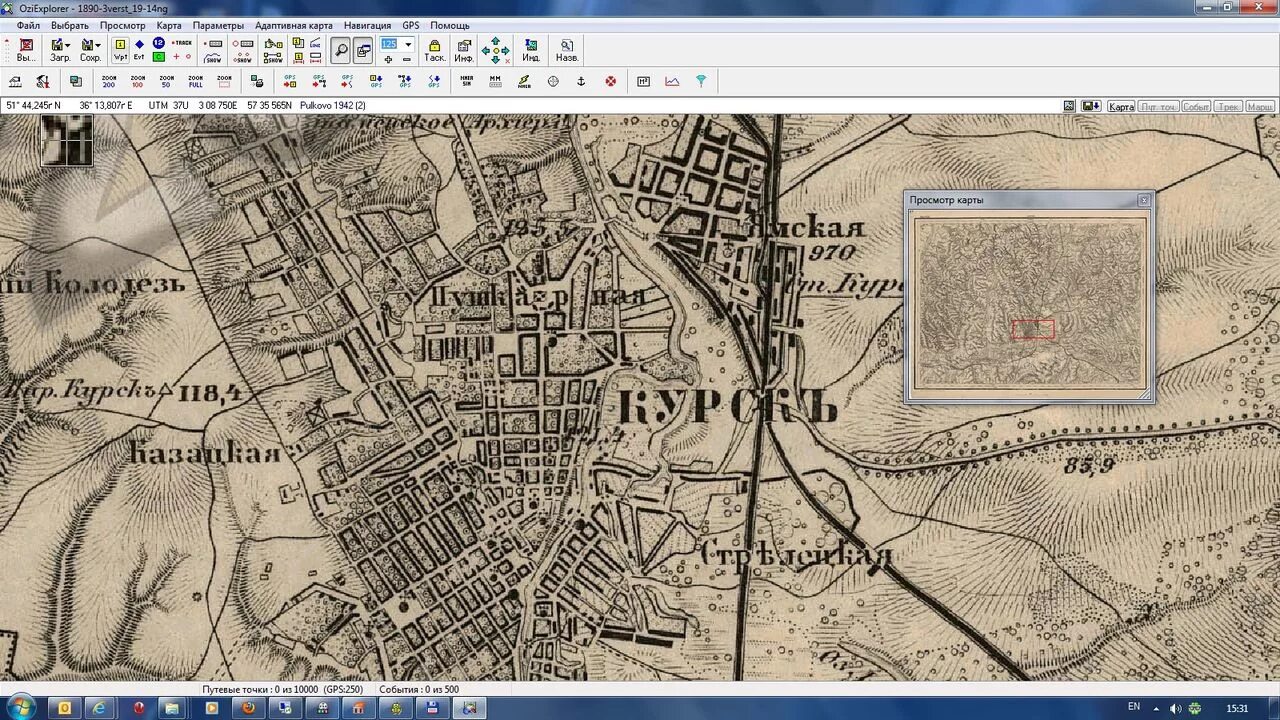The image size is (1280, 720).
Task: Click GPS upload route icon
Action: (319, 81)
